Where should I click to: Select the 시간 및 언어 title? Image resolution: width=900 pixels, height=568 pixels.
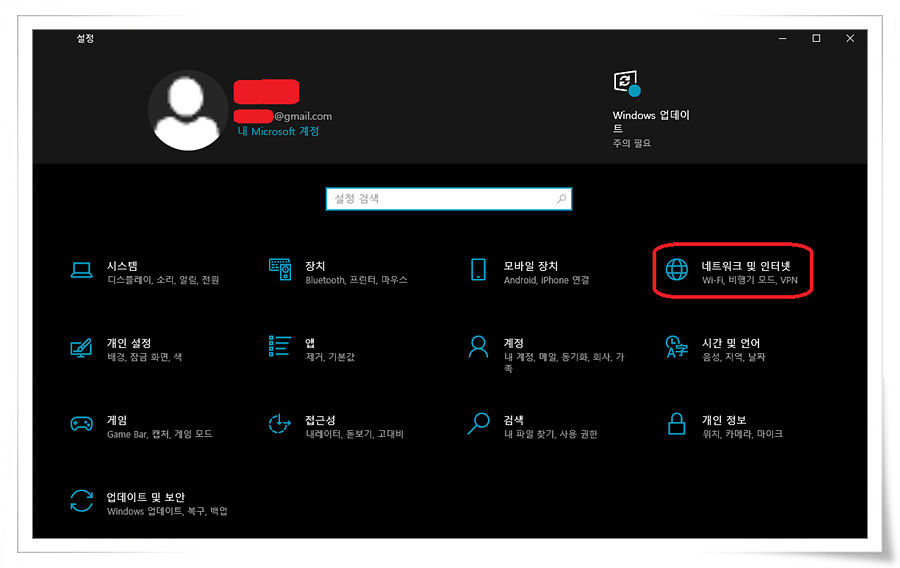point(731,343)
